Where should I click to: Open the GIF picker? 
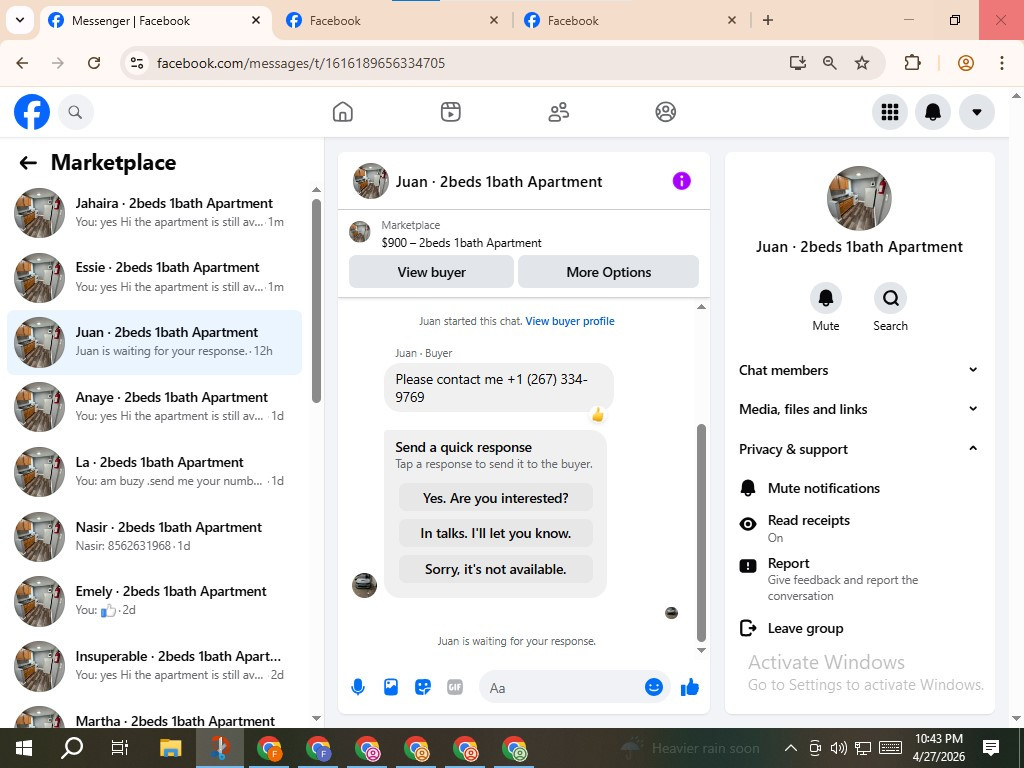click(455, 687)
